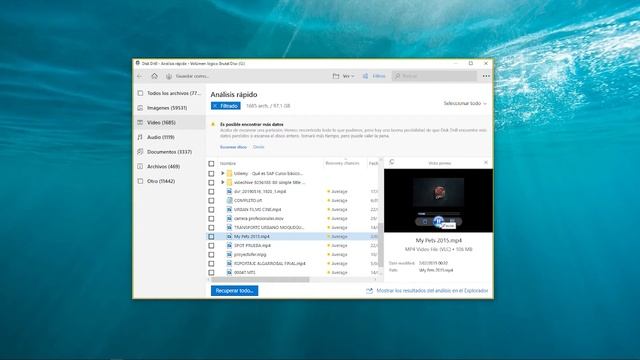This screenshot has width=640, height=360.
Task: Click the Ver folder icon
Action: (336, 76)
